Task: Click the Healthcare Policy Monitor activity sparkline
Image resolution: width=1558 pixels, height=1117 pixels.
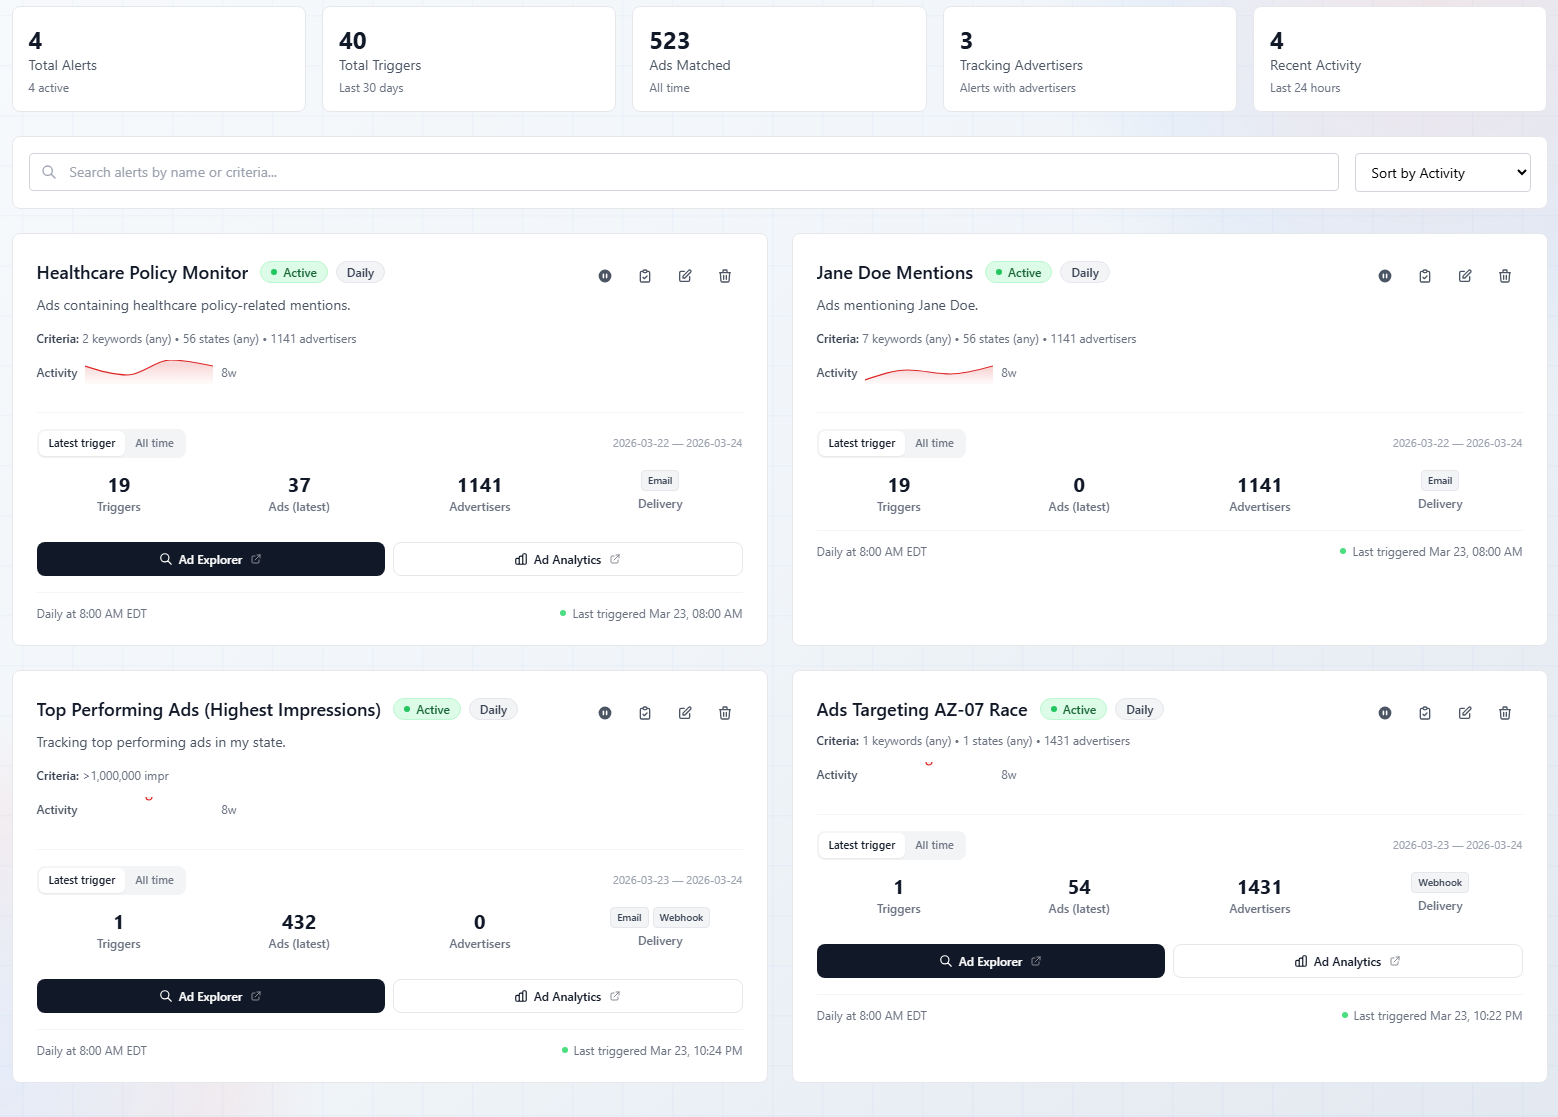Action: point(148,371)
